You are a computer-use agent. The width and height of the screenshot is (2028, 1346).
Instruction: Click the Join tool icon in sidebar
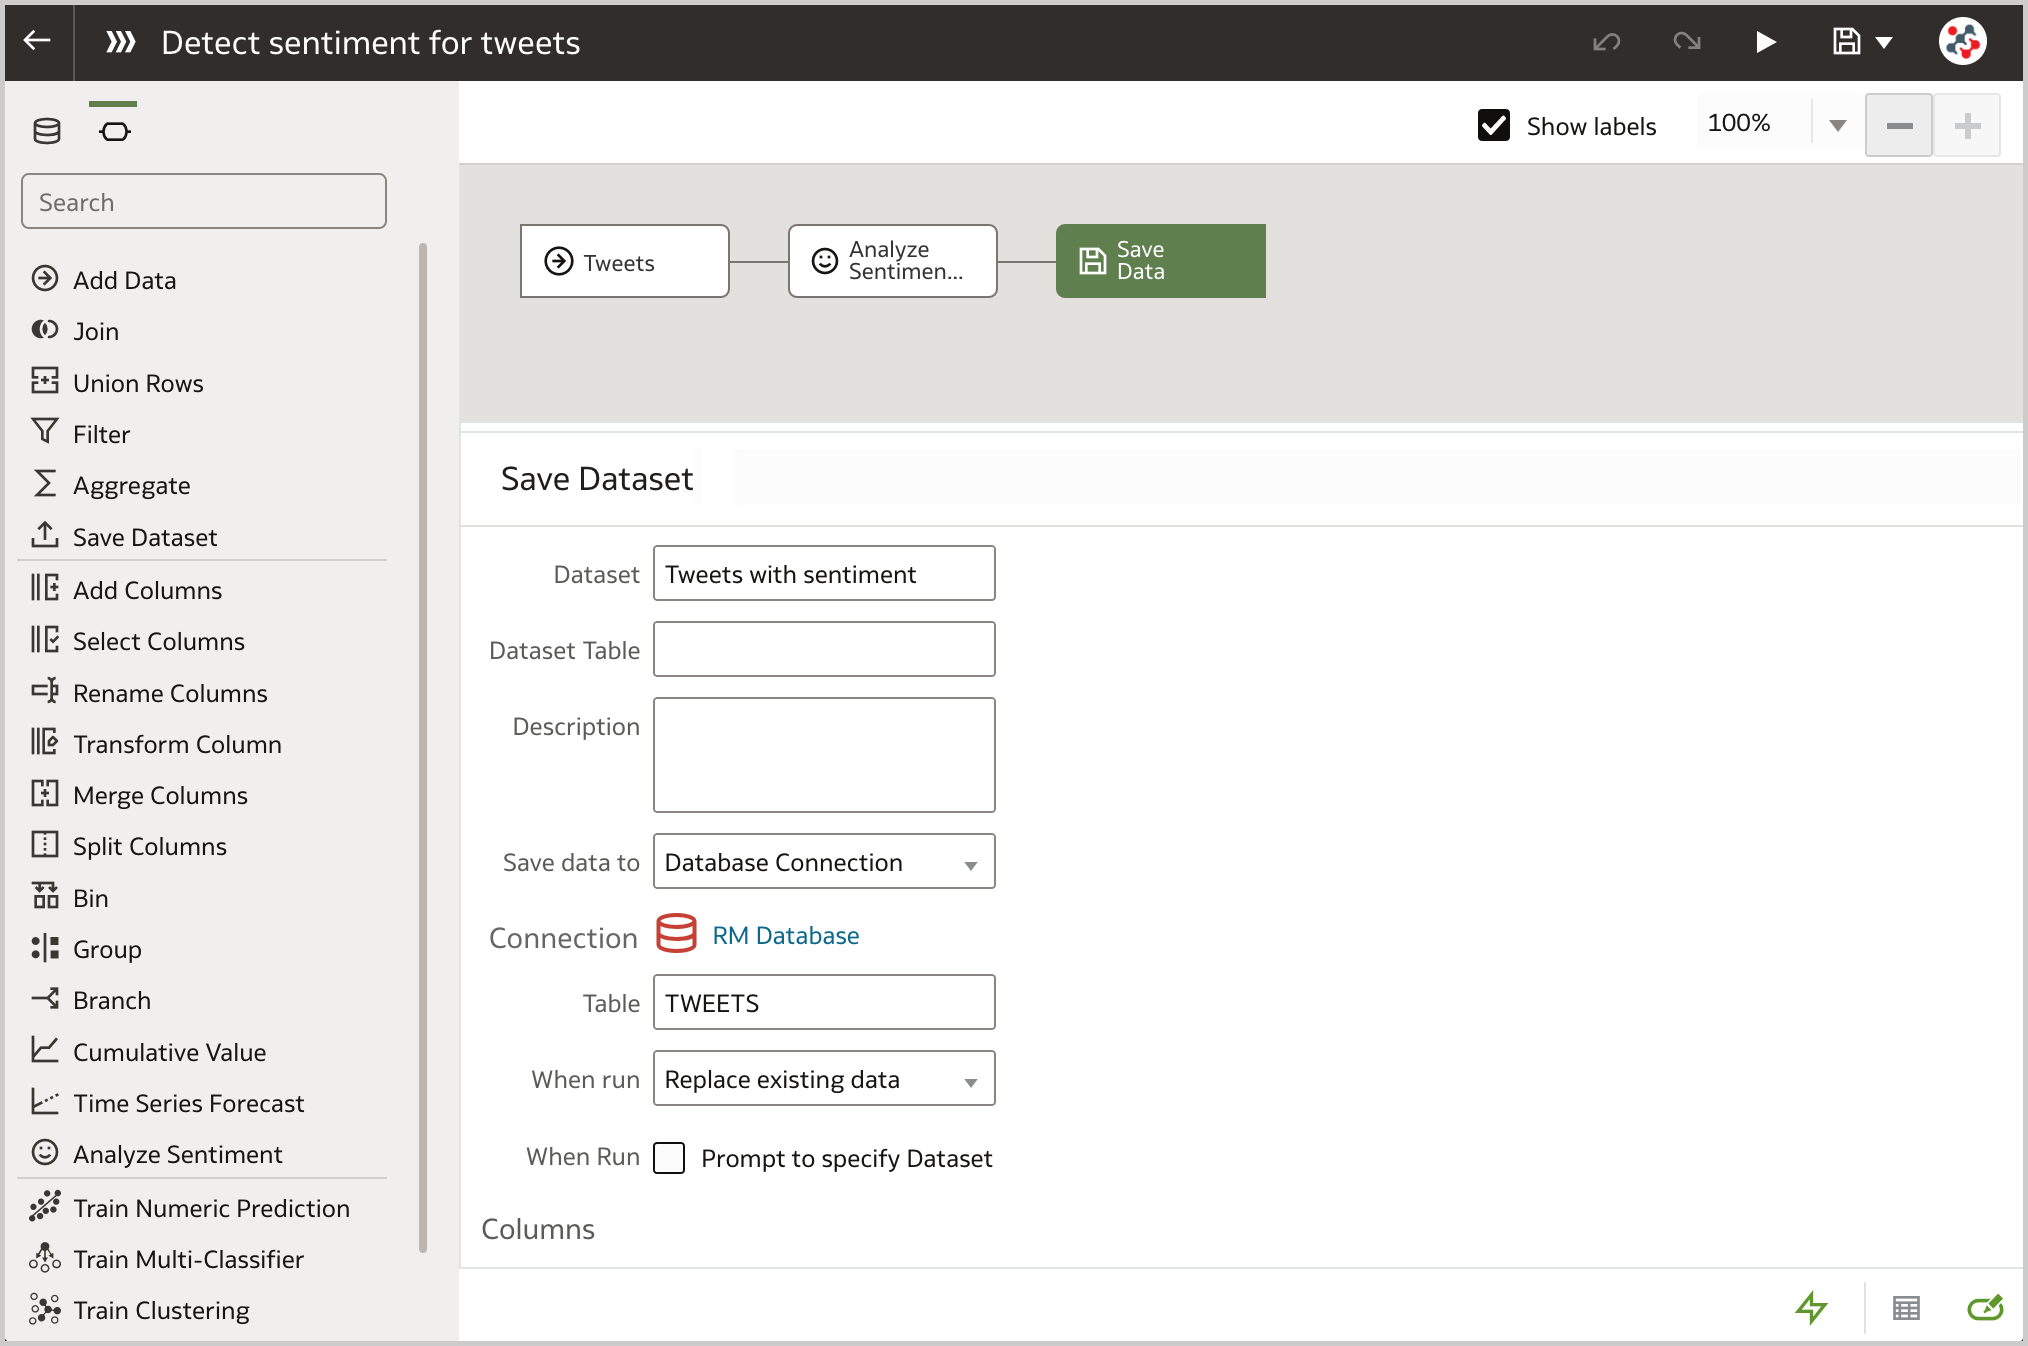[x=45, y=329]
